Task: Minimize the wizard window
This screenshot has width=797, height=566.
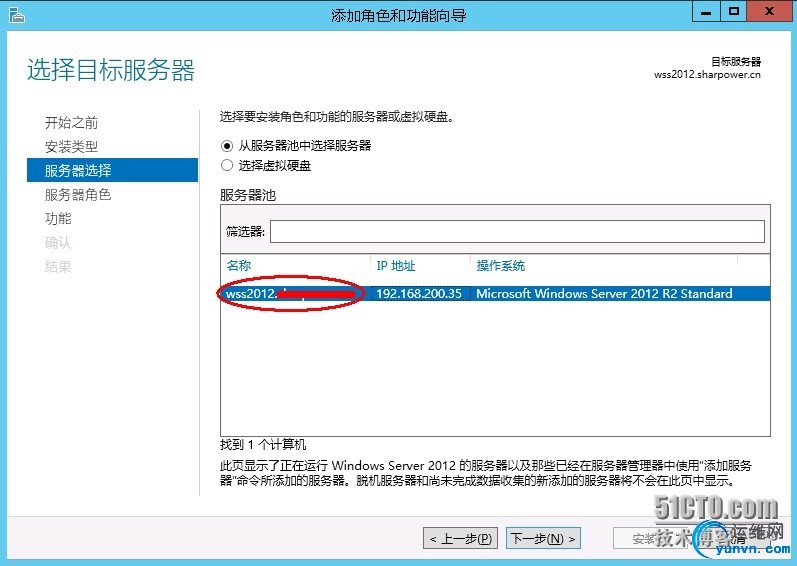Action: click(x=706, y=12)
